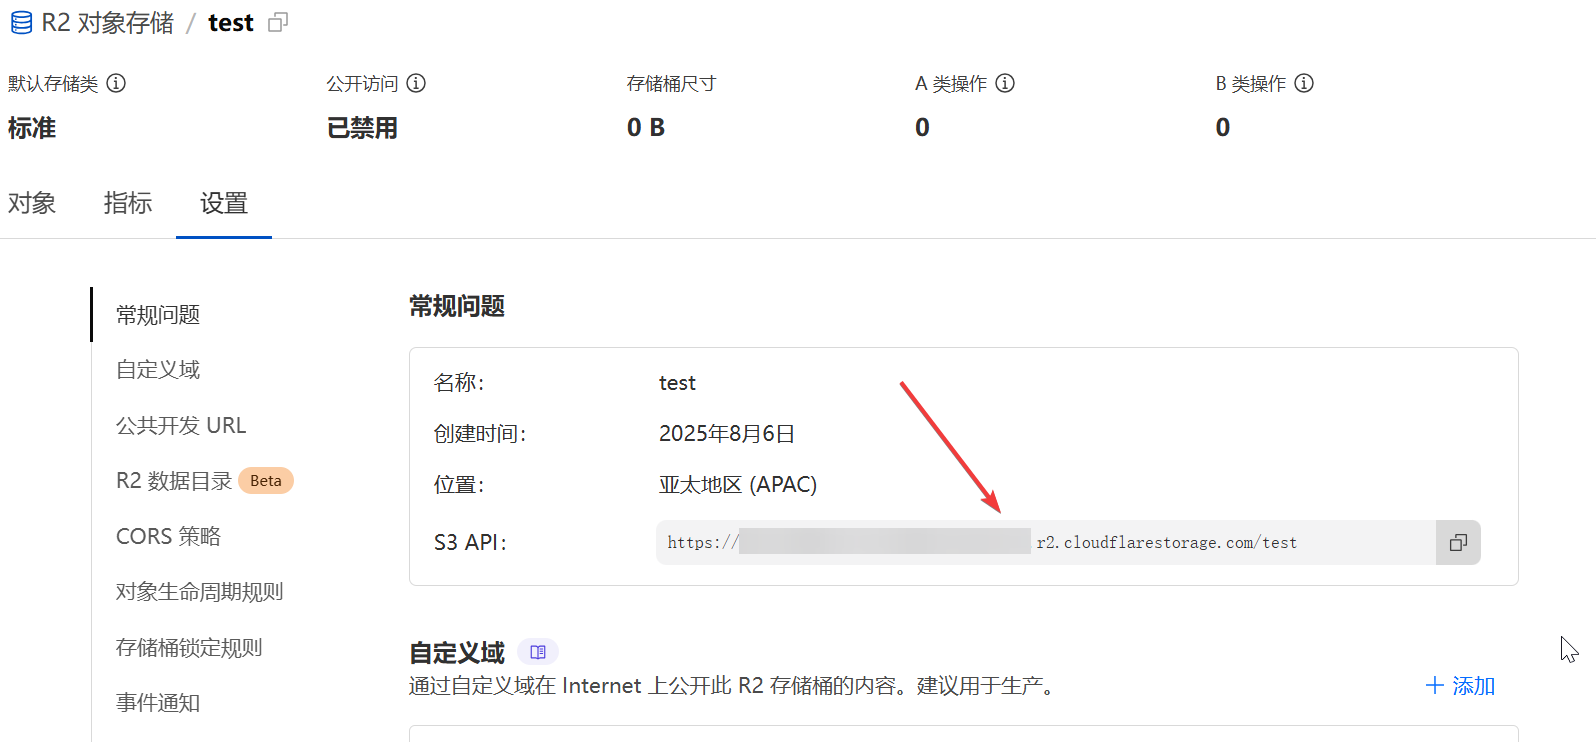Navigate to CORS 策略 section
This screenshot has height=742, width=1596.
tap(168, 536)
